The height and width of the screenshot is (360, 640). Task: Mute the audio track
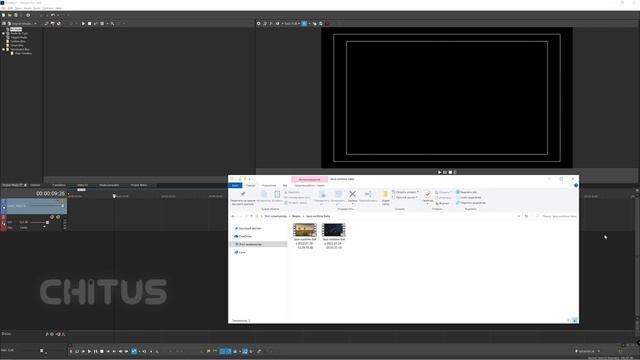(52, 217)
